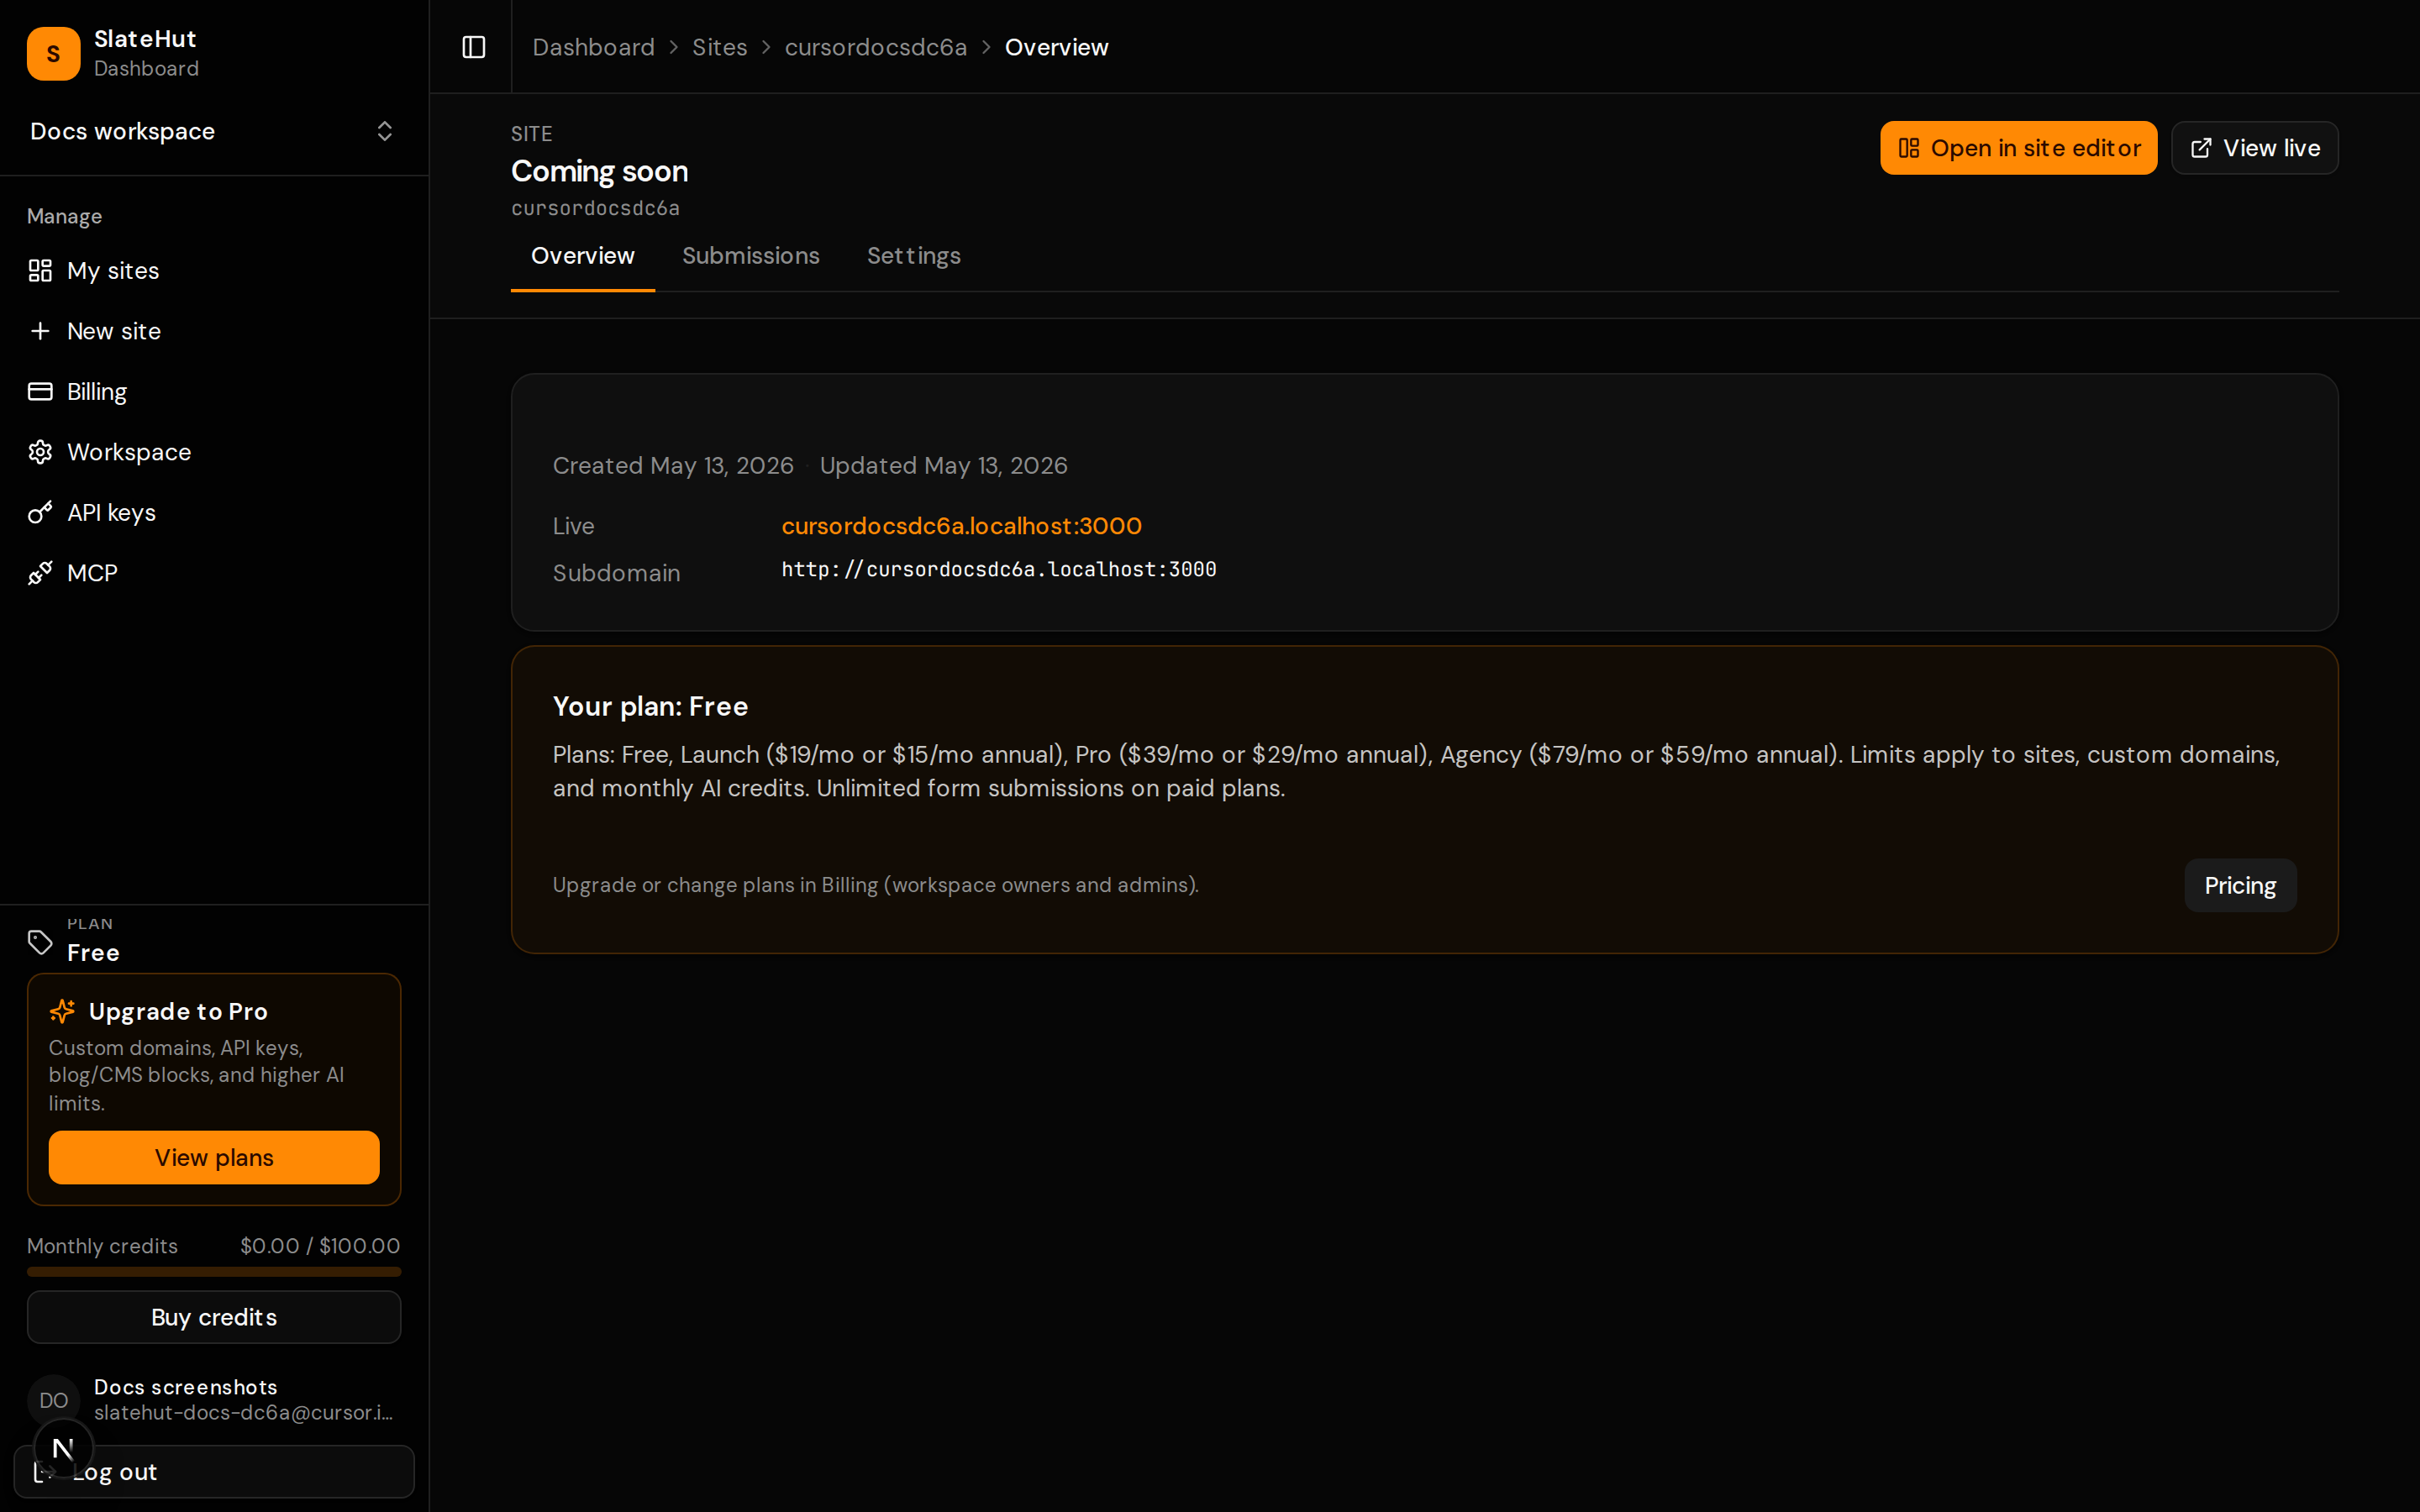Image resolution: width=2420 pixels, height=1512 pixels.
Task: Click the Updated May 13, 2026 text
Action: pos(943,466)
